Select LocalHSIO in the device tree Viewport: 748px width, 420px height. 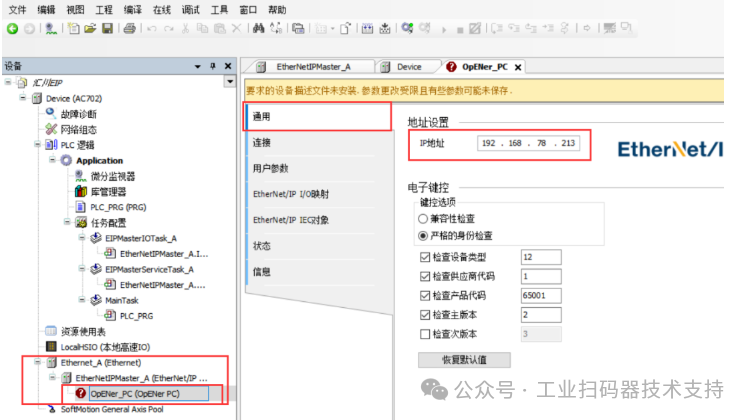pyautogui.click(x=105, y=347)
